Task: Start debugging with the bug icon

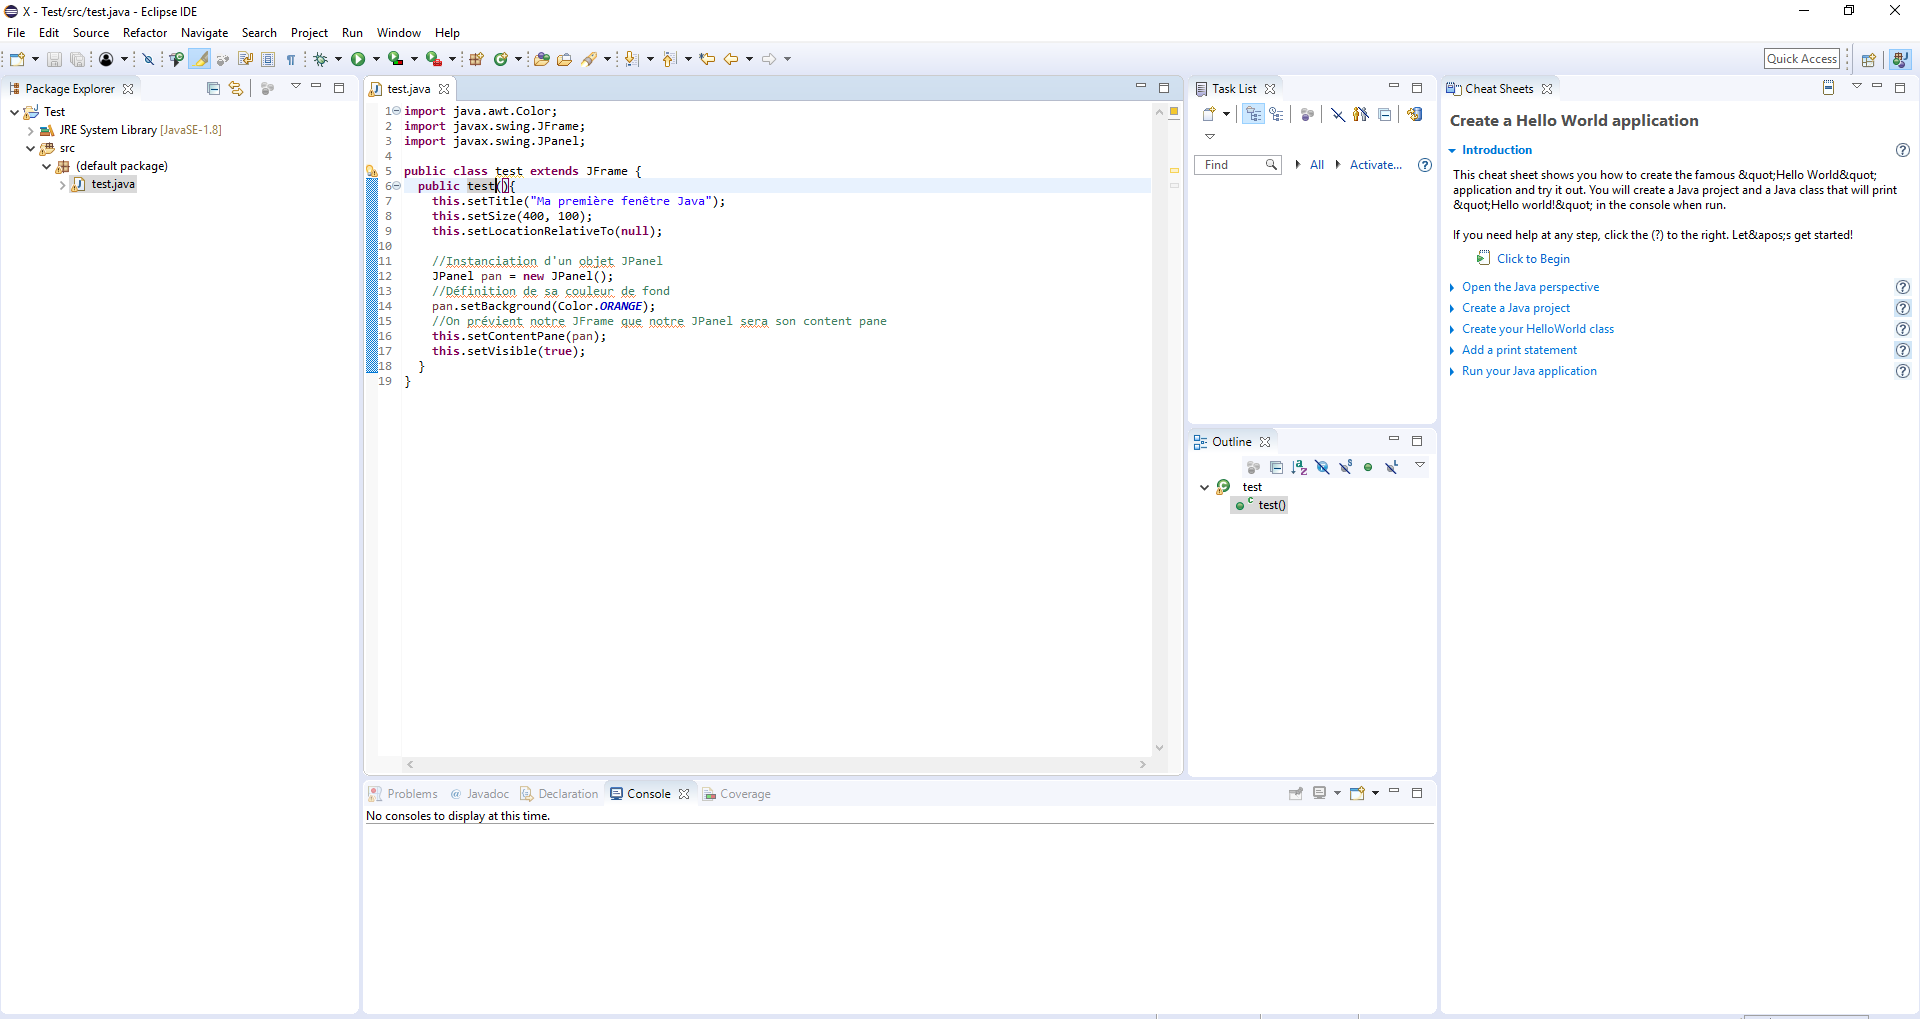Action: pos(321,59)
